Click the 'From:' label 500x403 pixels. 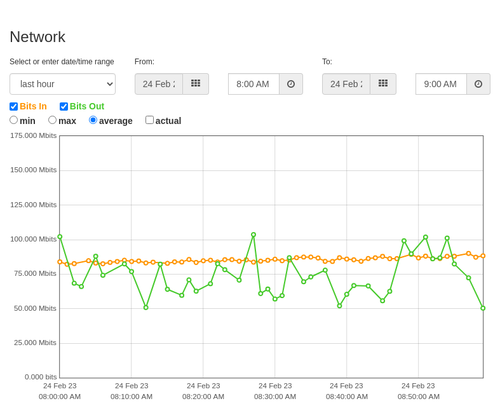pyautogui.click(x=144, y=62)
